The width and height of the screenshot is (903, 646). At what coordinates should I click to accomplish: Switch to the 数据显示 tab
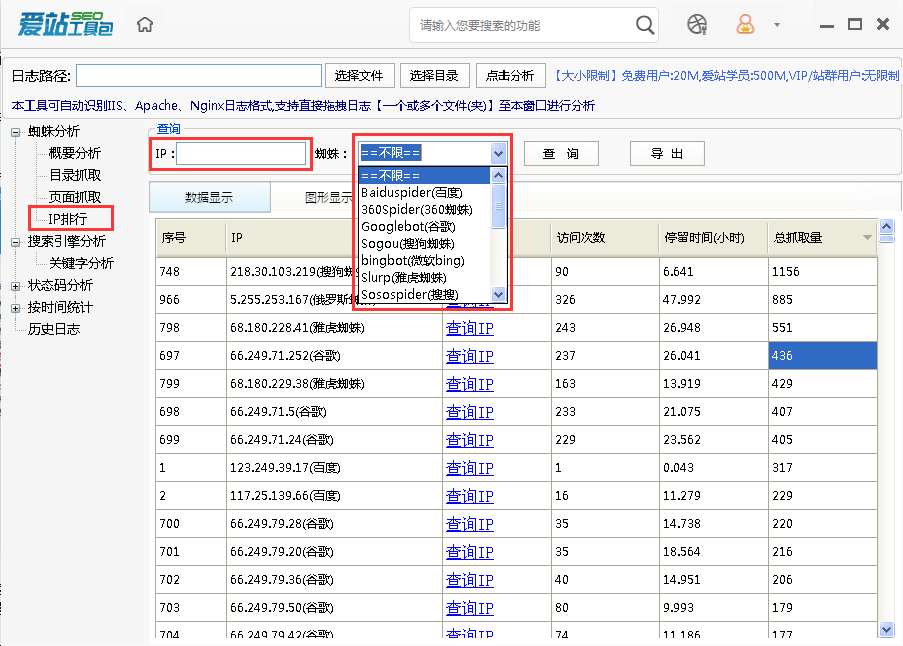click(210, 196)
